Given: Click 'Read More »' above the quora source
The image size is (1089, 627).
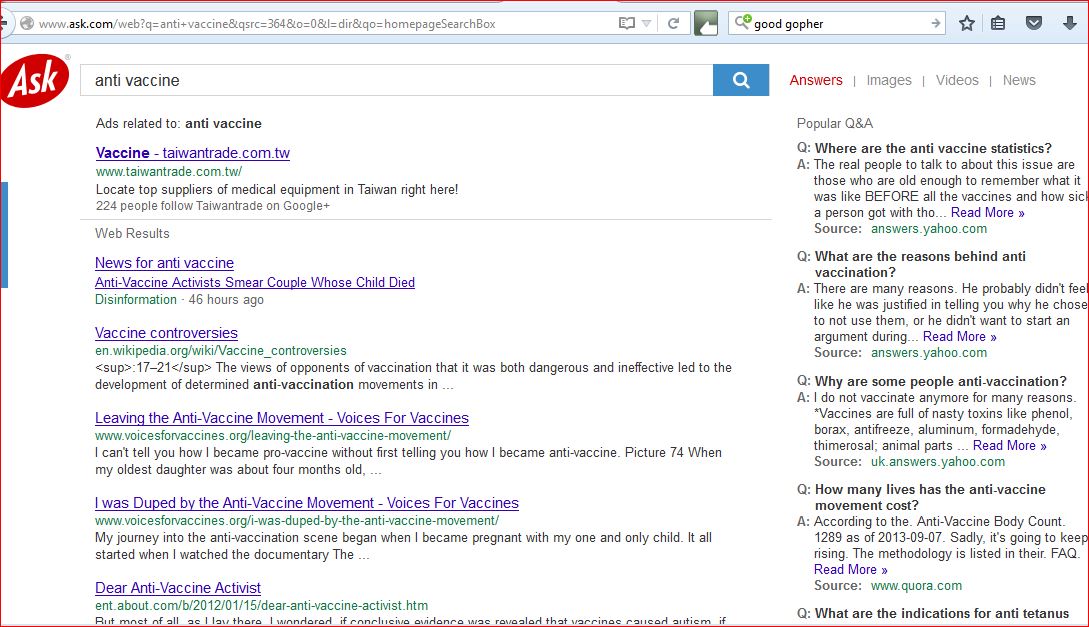Looking at the screenshot, I should pyautogui.click(x=850, y=570).
